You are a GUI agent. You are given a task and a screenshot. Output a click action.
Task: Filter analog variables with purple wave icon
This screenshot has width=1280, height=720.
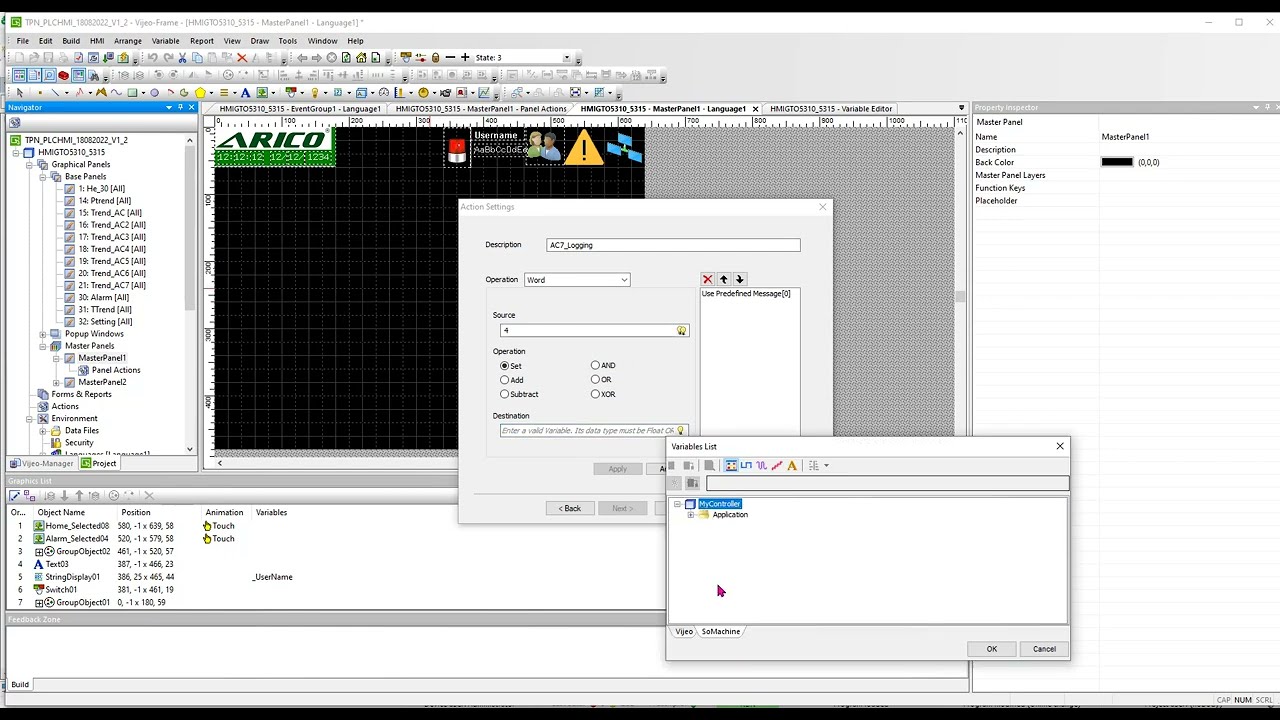(x=761, y=465)
